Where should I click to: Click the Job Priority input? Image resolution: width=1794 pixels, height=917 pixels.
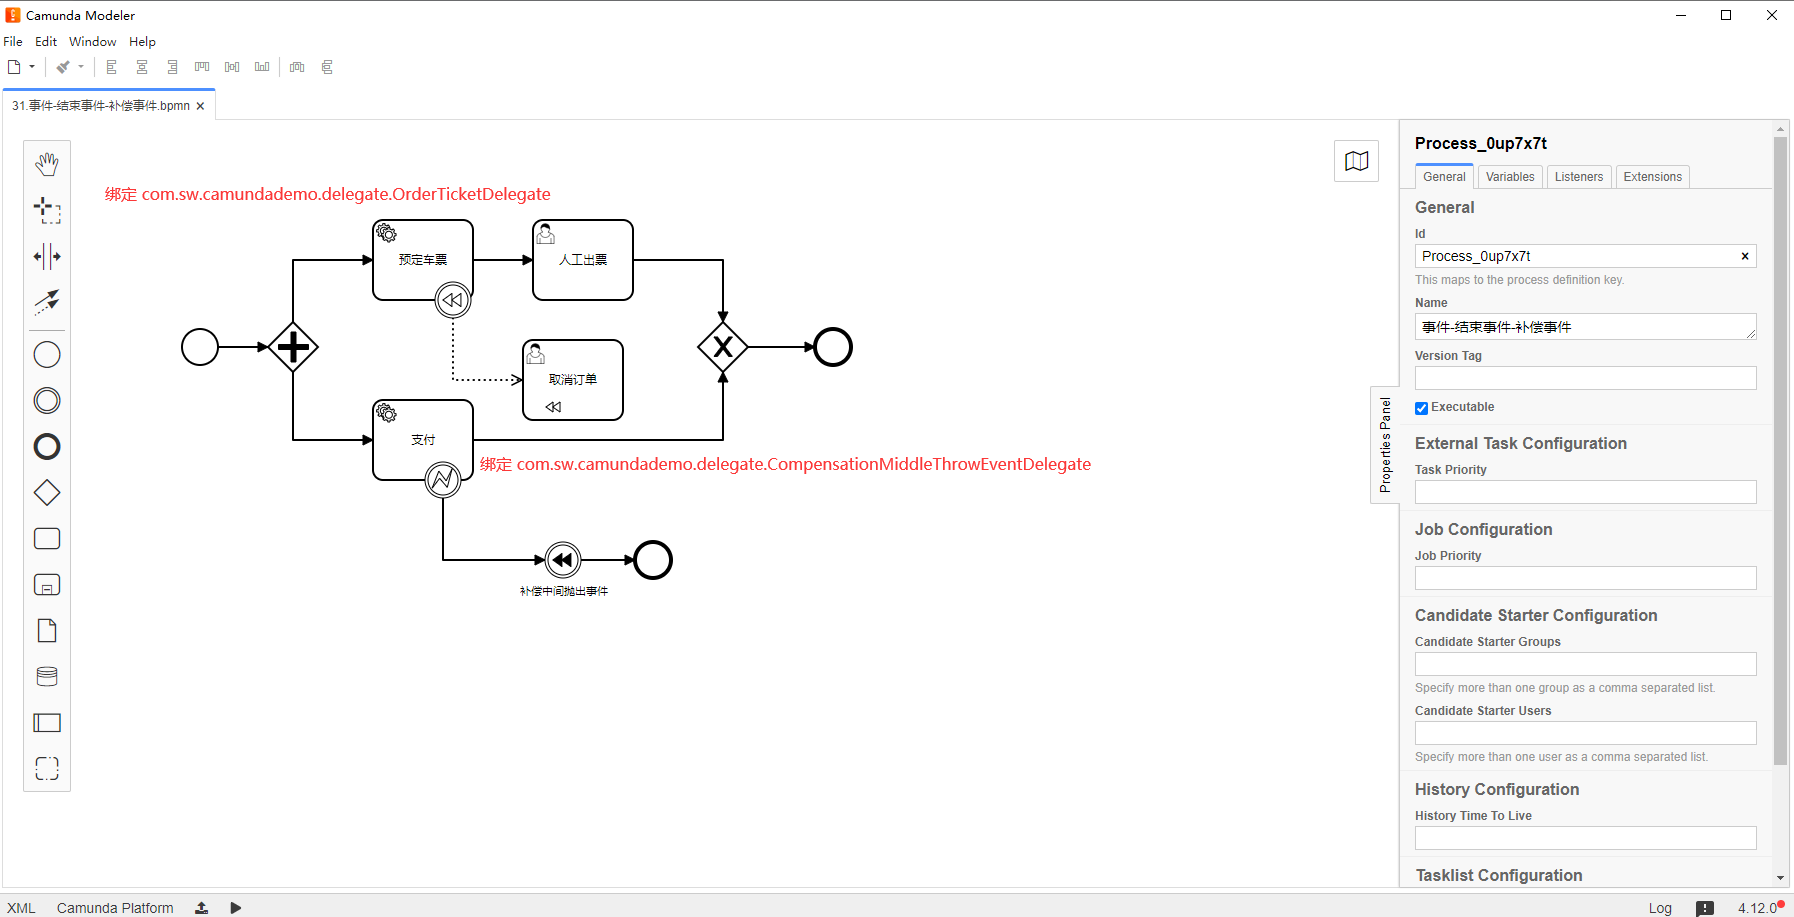[x=1586, y=578]
